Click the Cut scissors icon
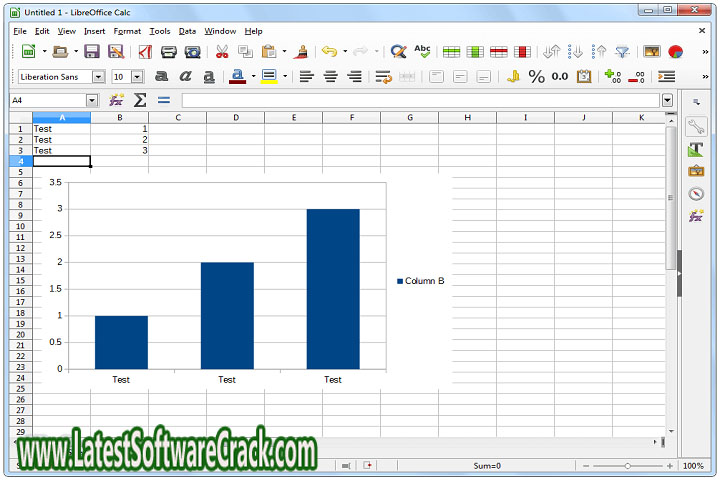Screen dimensions: 720x480 [x=222, y=51]
